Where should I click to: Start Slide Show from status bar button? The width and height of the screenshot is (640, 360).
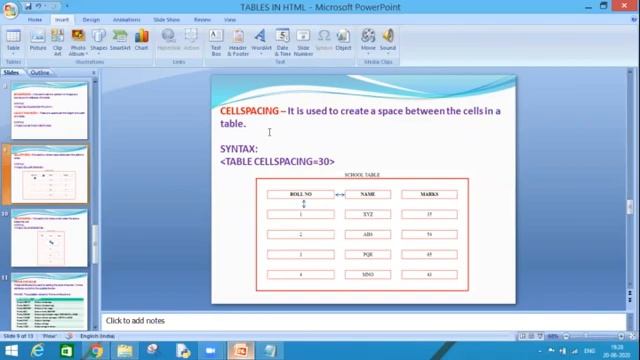540,336
